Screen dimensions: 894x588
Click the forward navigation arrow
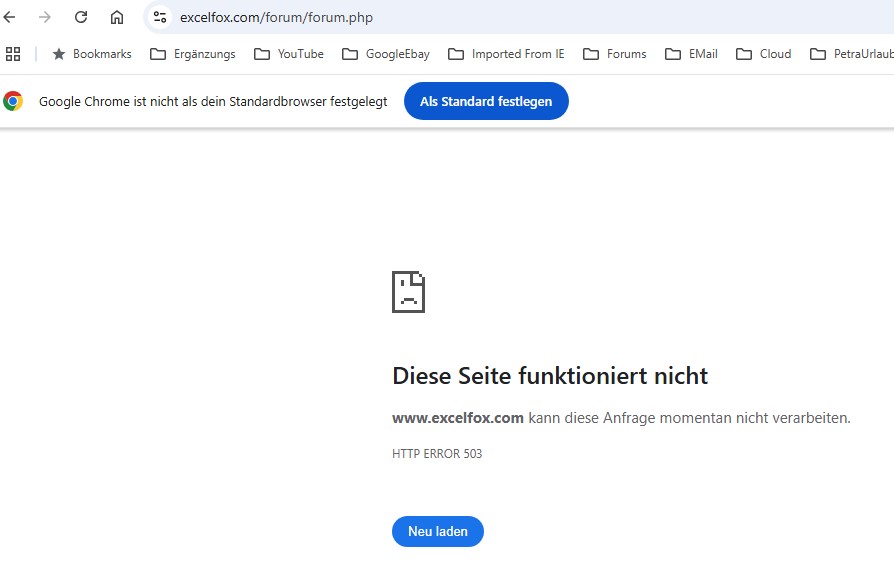(x=44, y=17)
